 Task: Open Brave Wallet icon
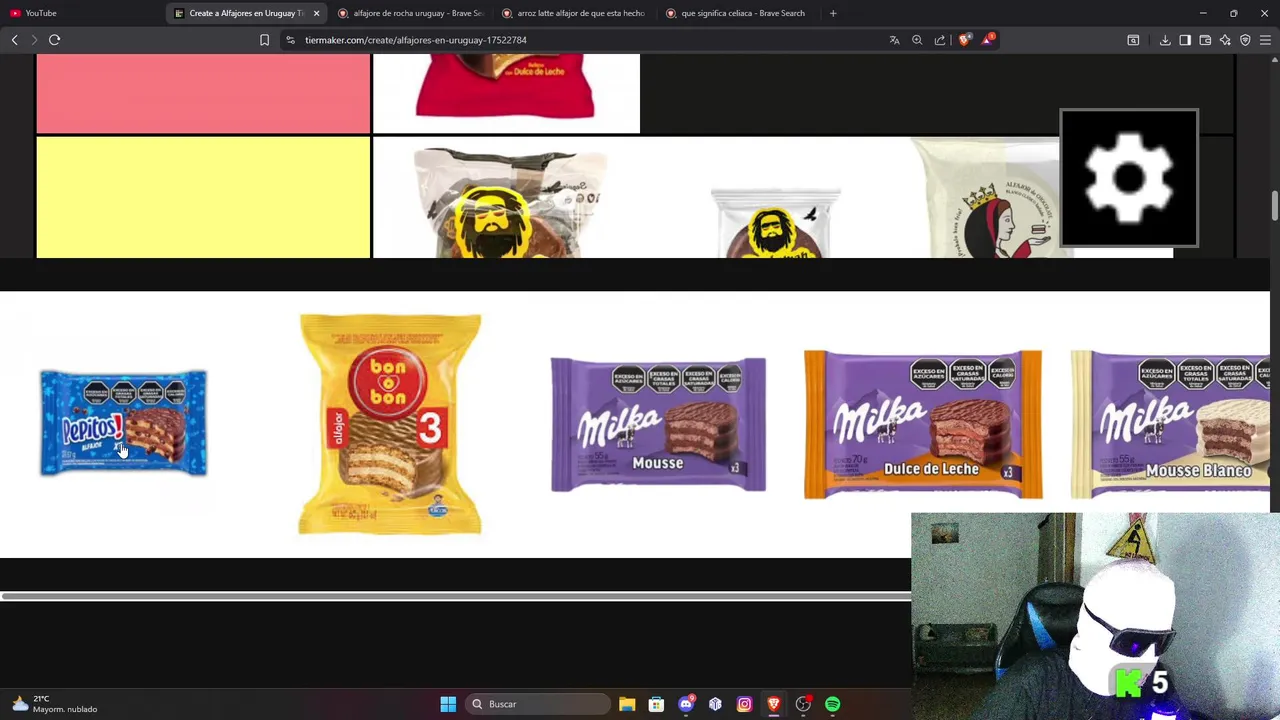pos(1205,40)
